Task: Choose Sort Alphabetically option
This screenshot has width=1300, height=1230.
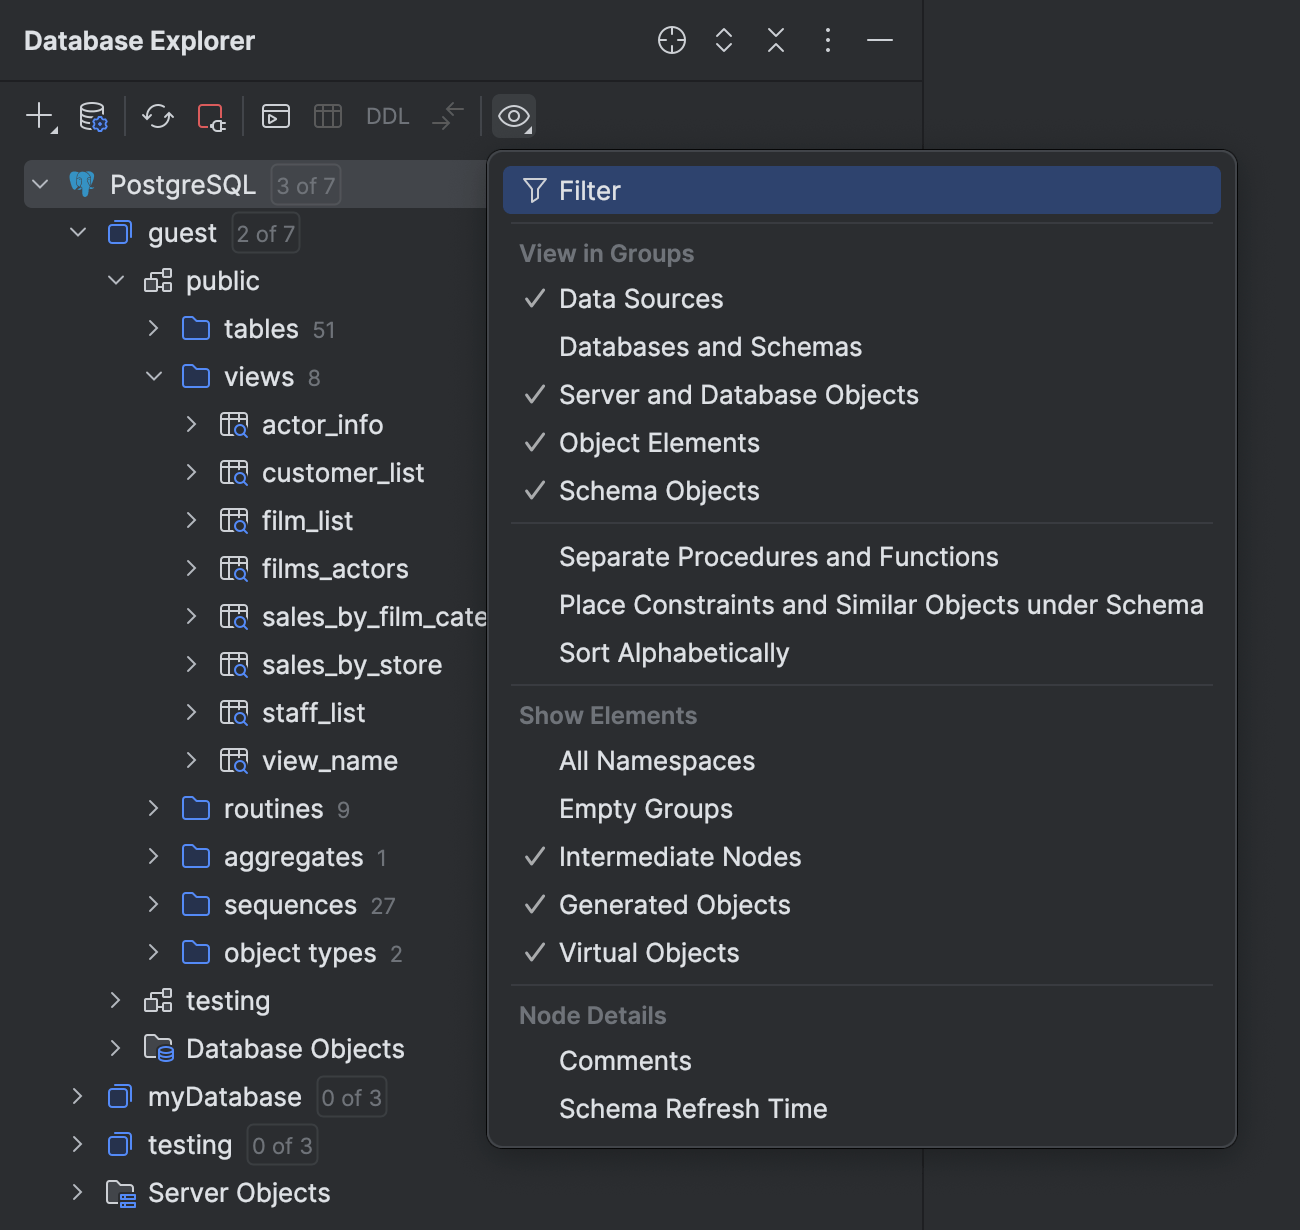Action: [674, 652]
